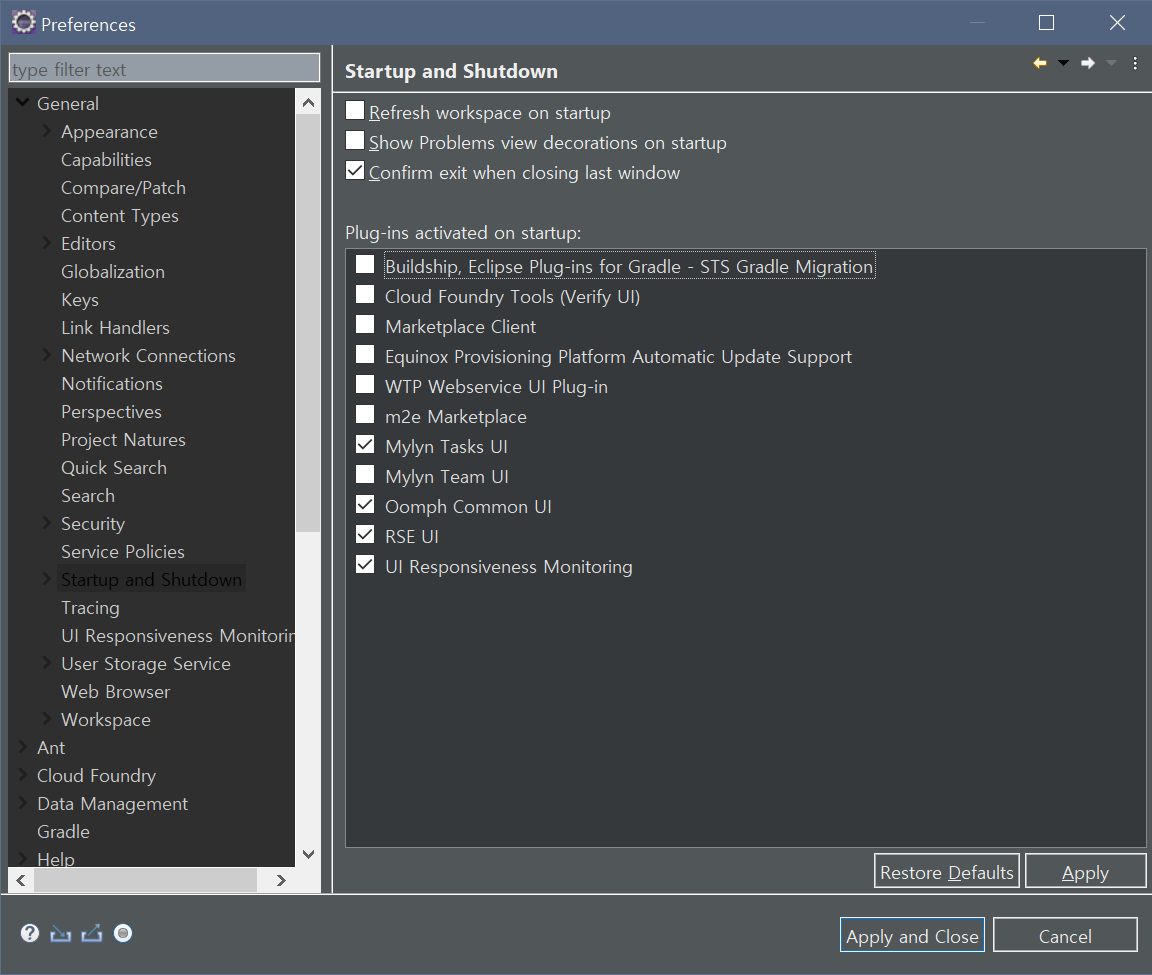Check Equinox Provisioning Platform Automatic Update Support
The image size is (1152, 975).
pyautogui.click(x=365, y=355)
